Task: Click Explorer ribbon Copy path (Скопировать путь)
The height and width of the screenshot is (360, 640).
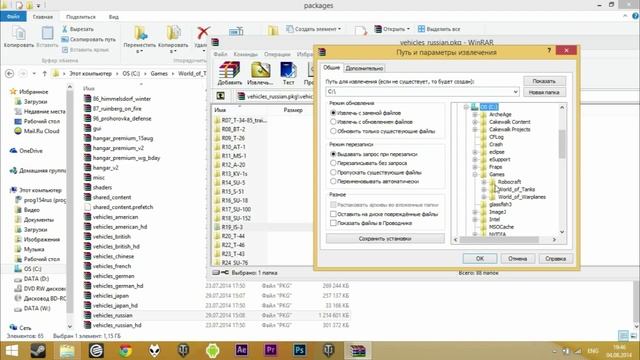Action: [88, 39]
